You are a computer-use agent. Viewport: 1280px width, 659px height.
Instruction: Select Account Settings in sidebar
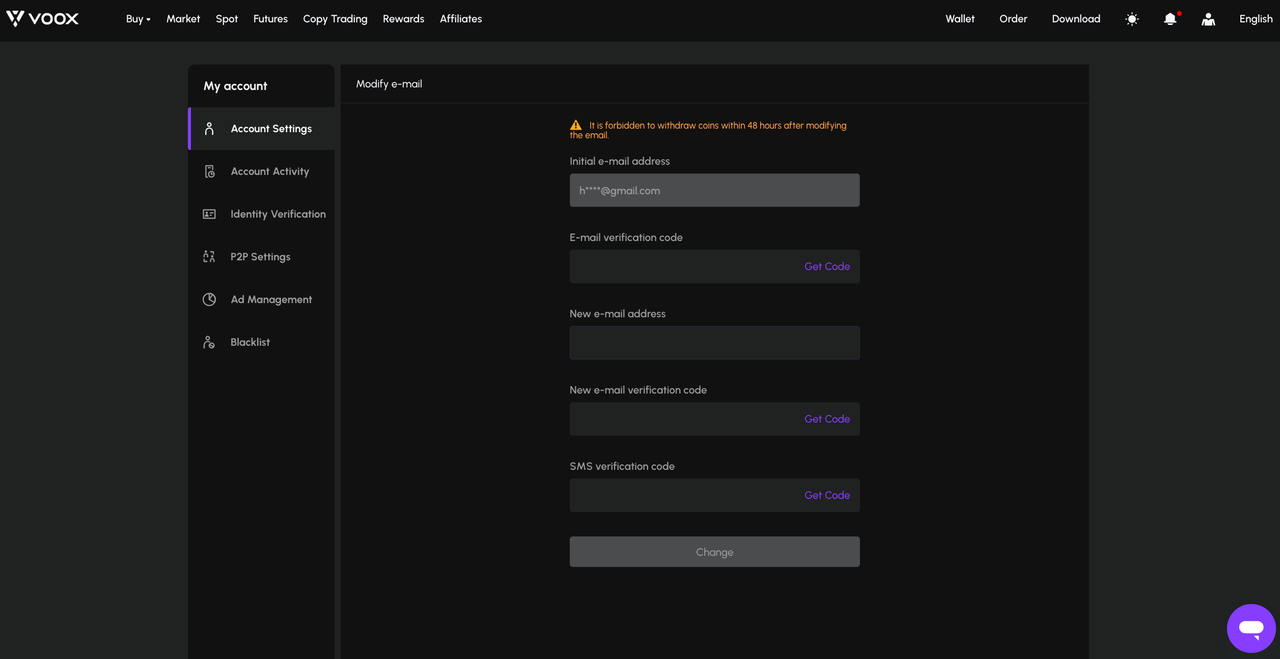[262, 128]
